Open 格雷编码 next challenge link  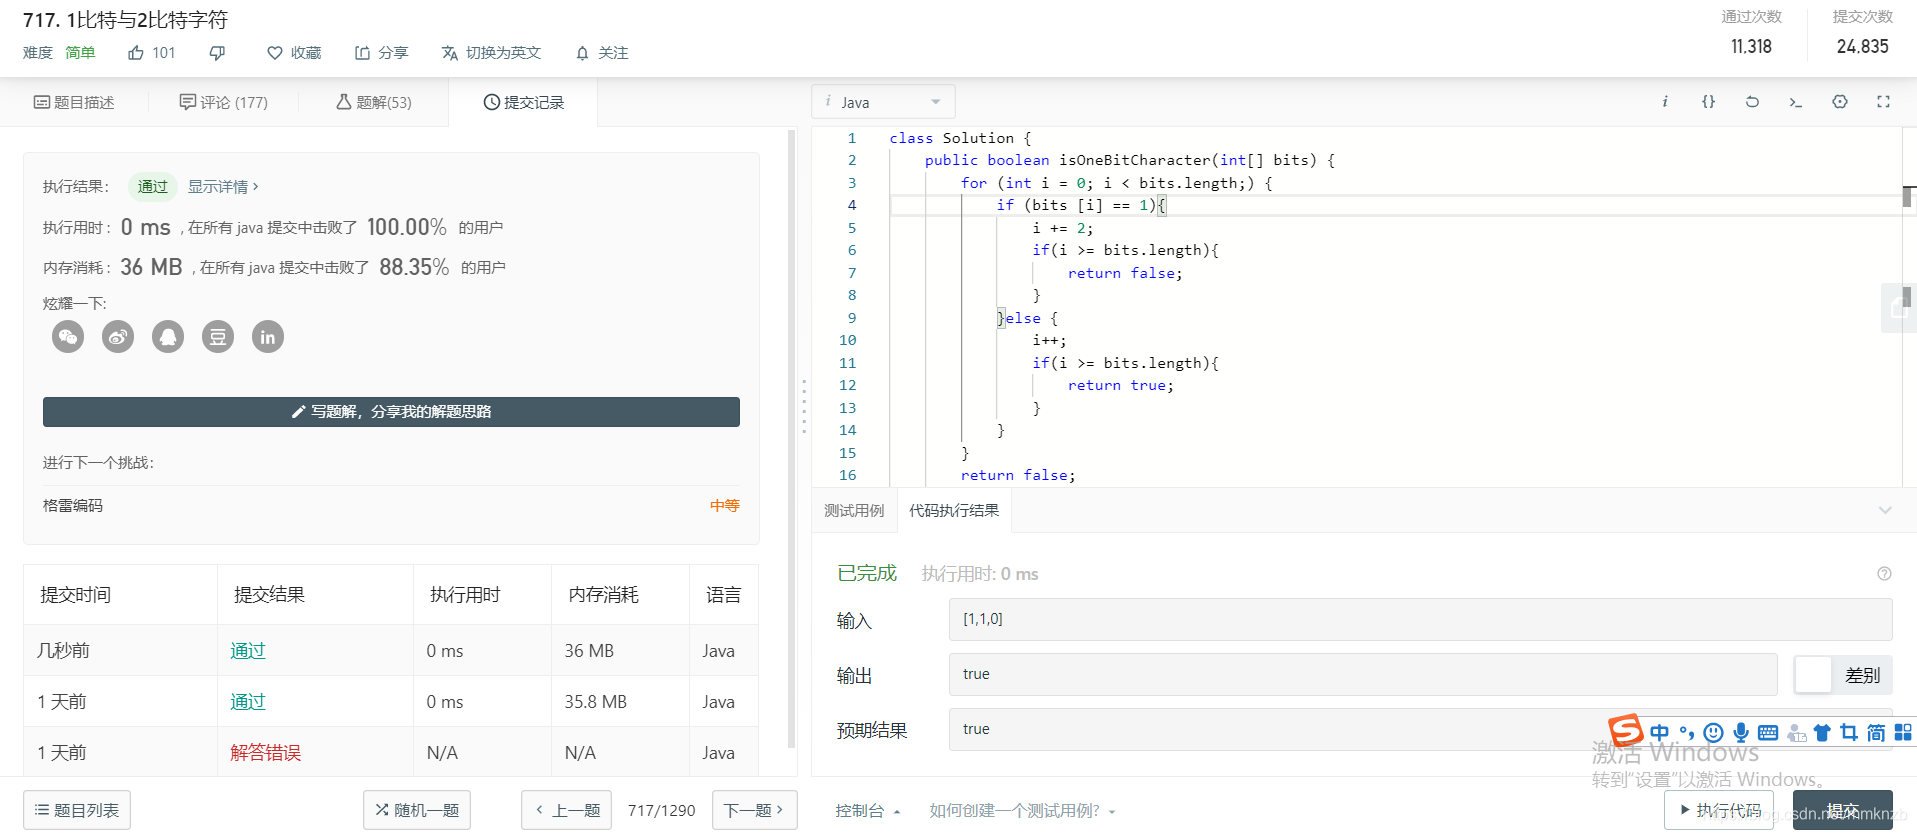(x=73, y=506)
